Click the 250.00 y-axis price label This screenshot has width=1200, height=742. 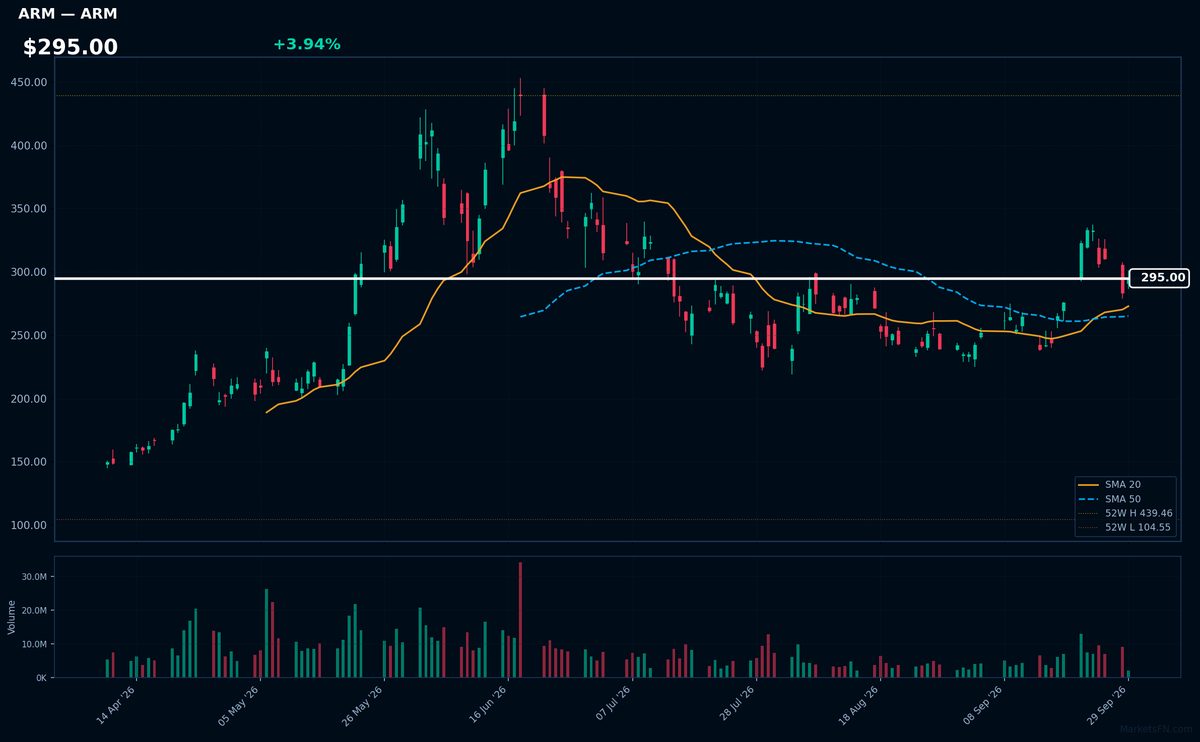29,335
